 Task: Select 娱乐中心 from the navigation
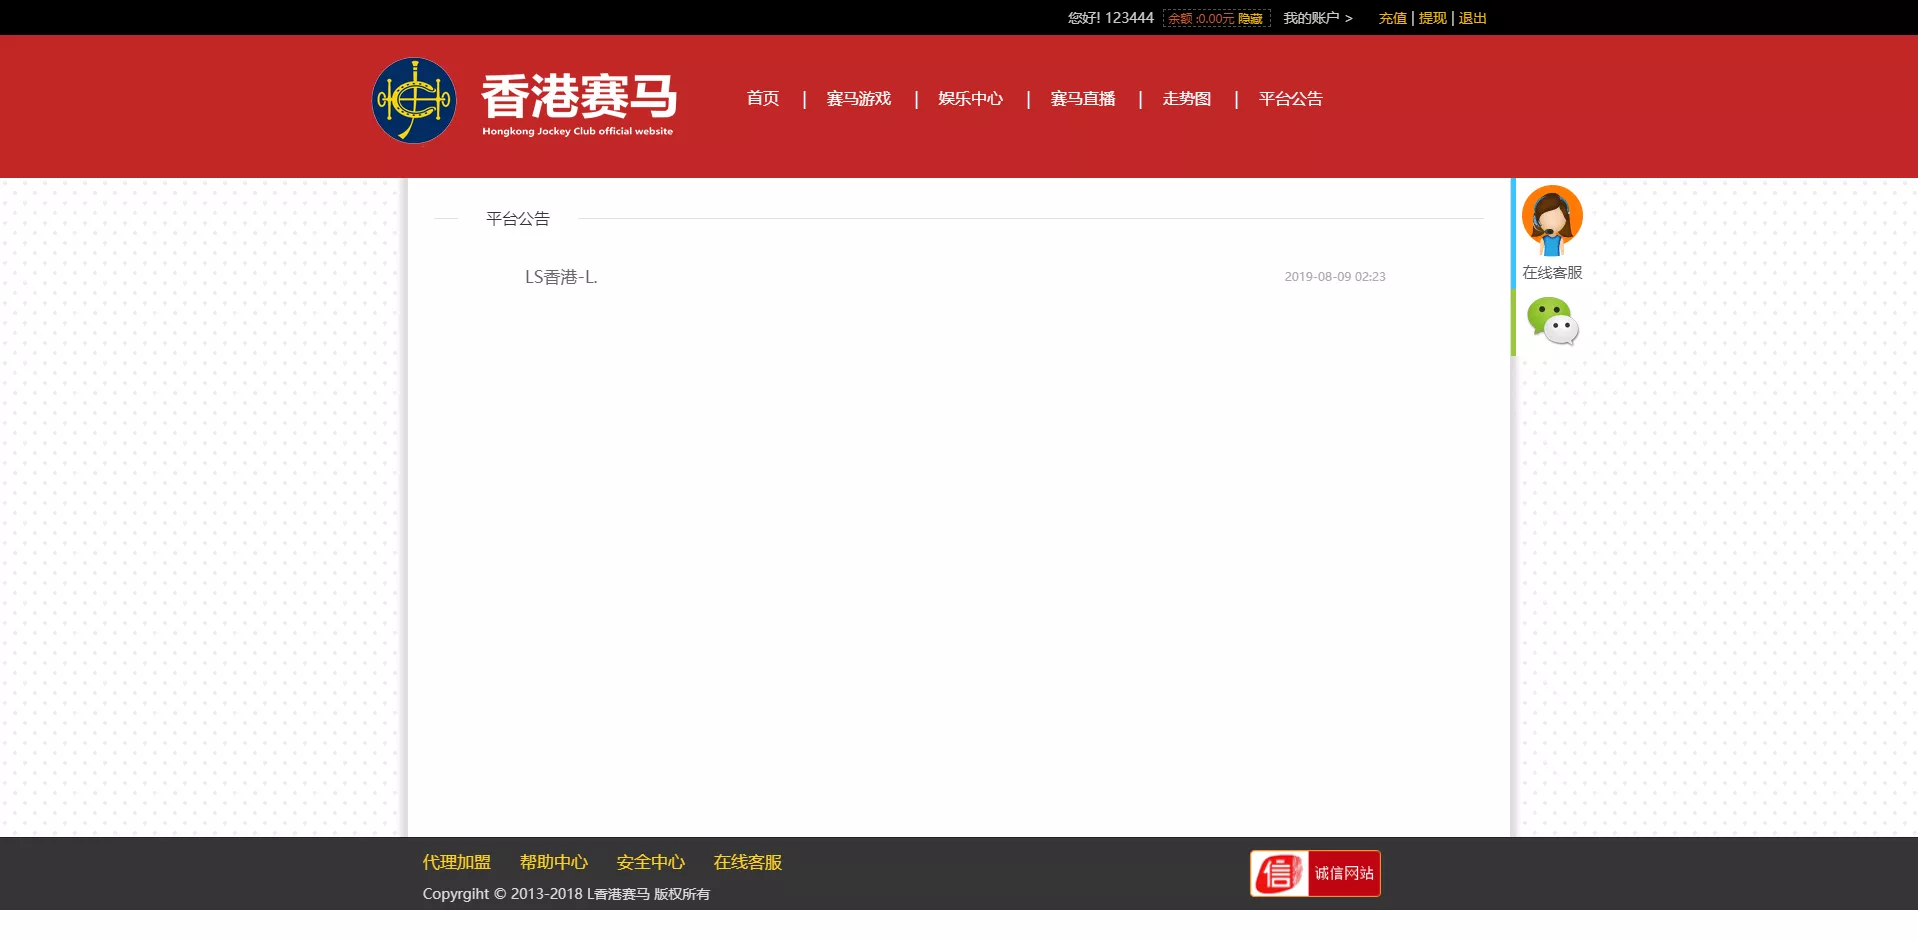pos(970,98)
